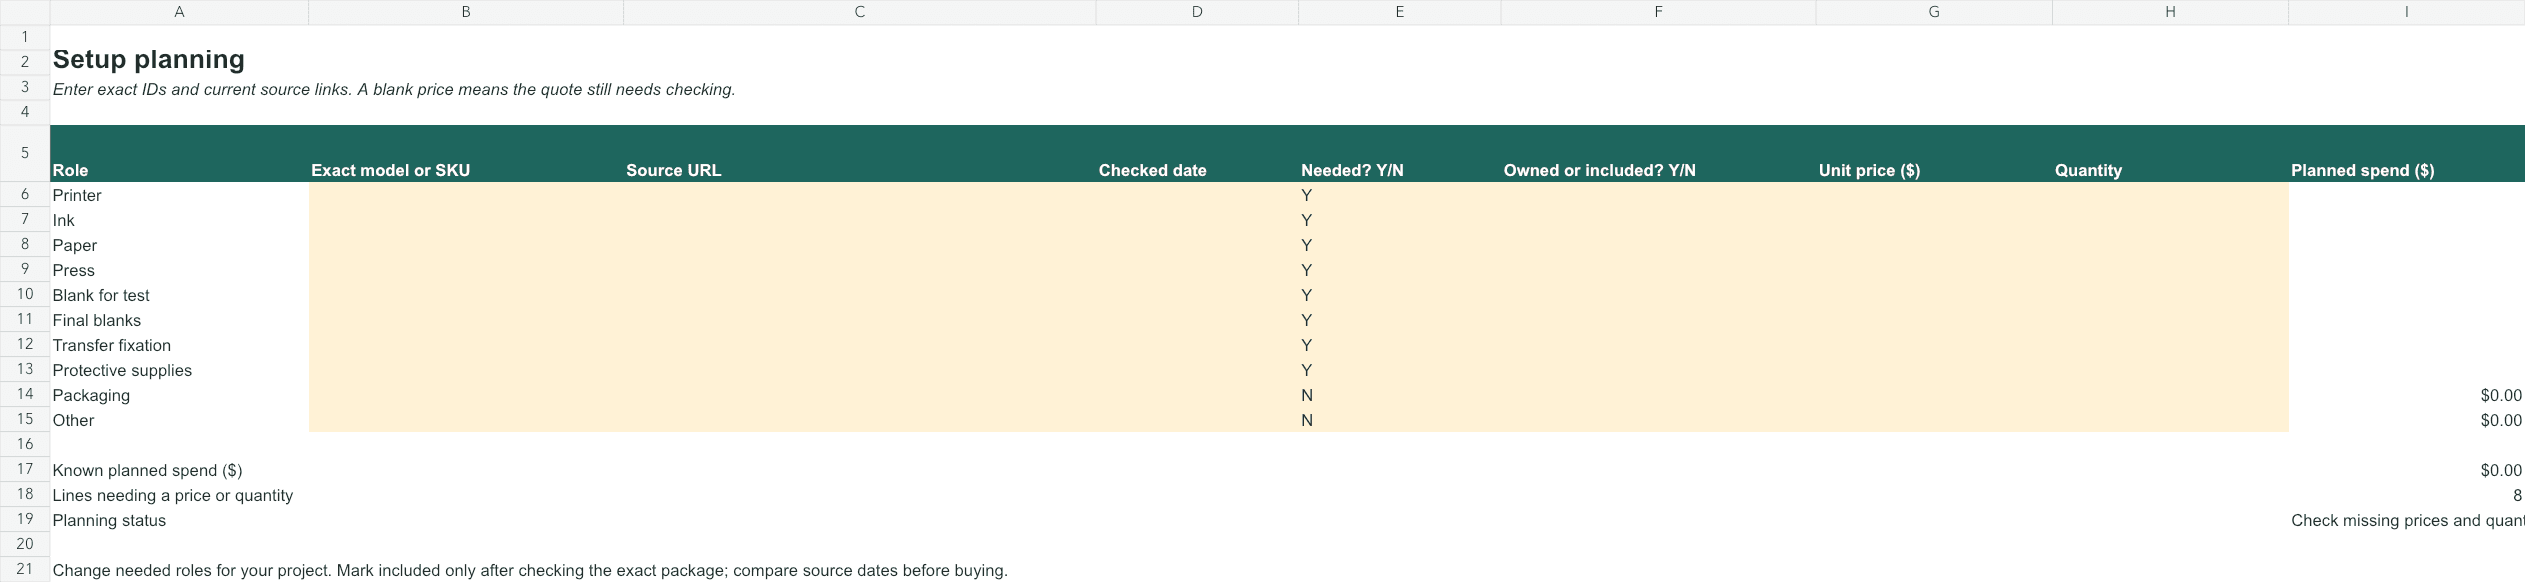Select the 'Protective supplies' cell
Viewport: 2525px width, 582px height.
click(179, 370)
